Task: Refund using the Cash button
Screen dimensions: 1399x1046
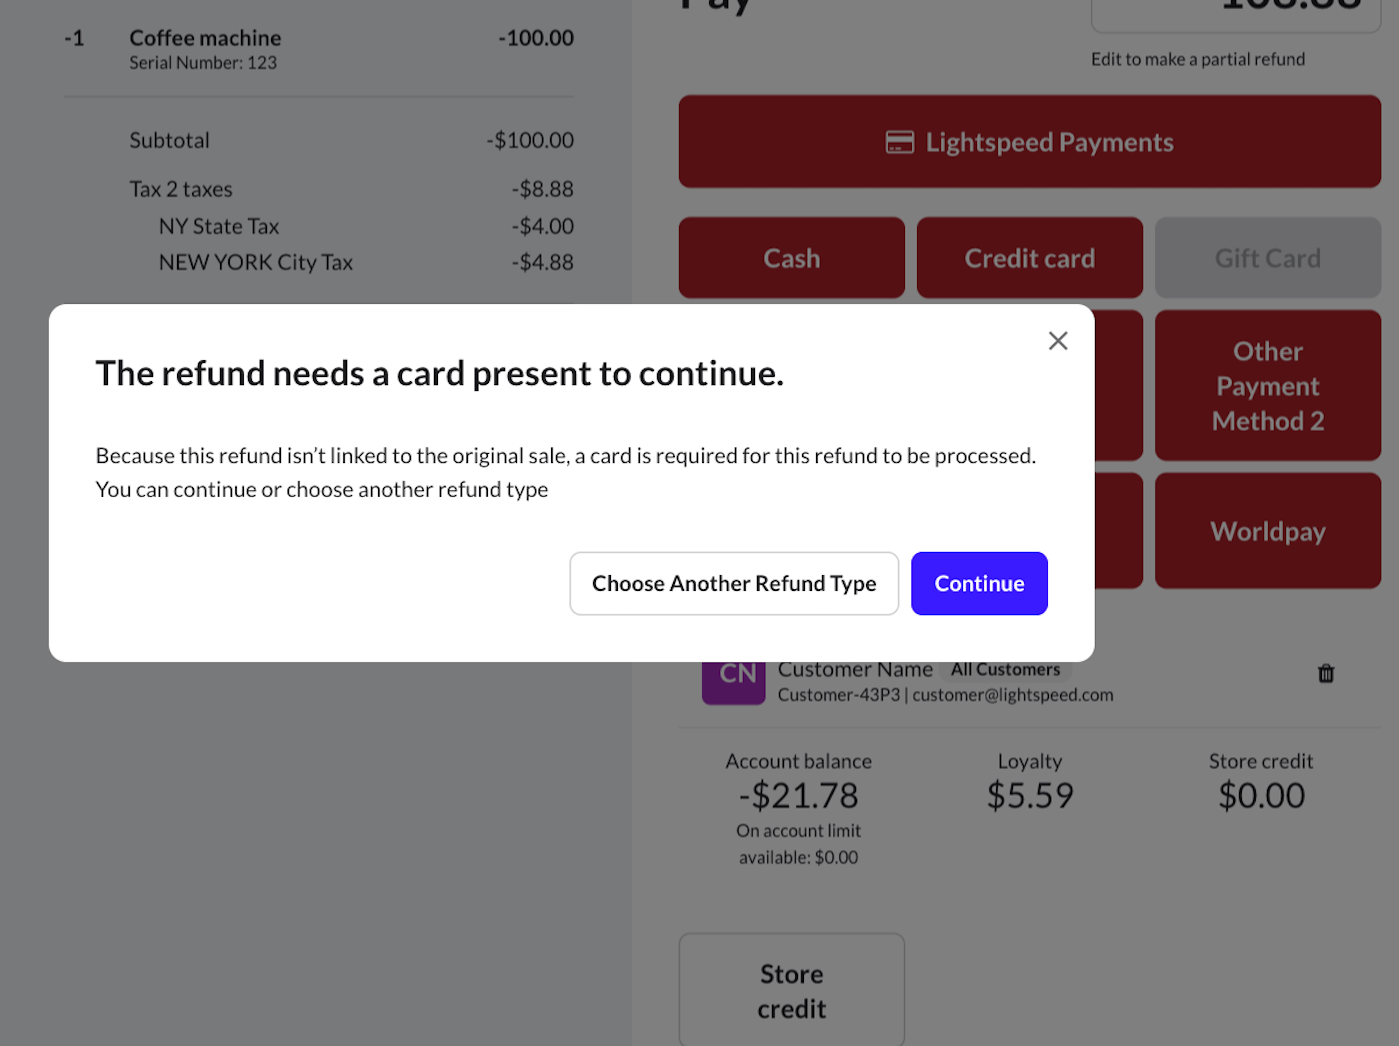Action: (x=791, y=258)
